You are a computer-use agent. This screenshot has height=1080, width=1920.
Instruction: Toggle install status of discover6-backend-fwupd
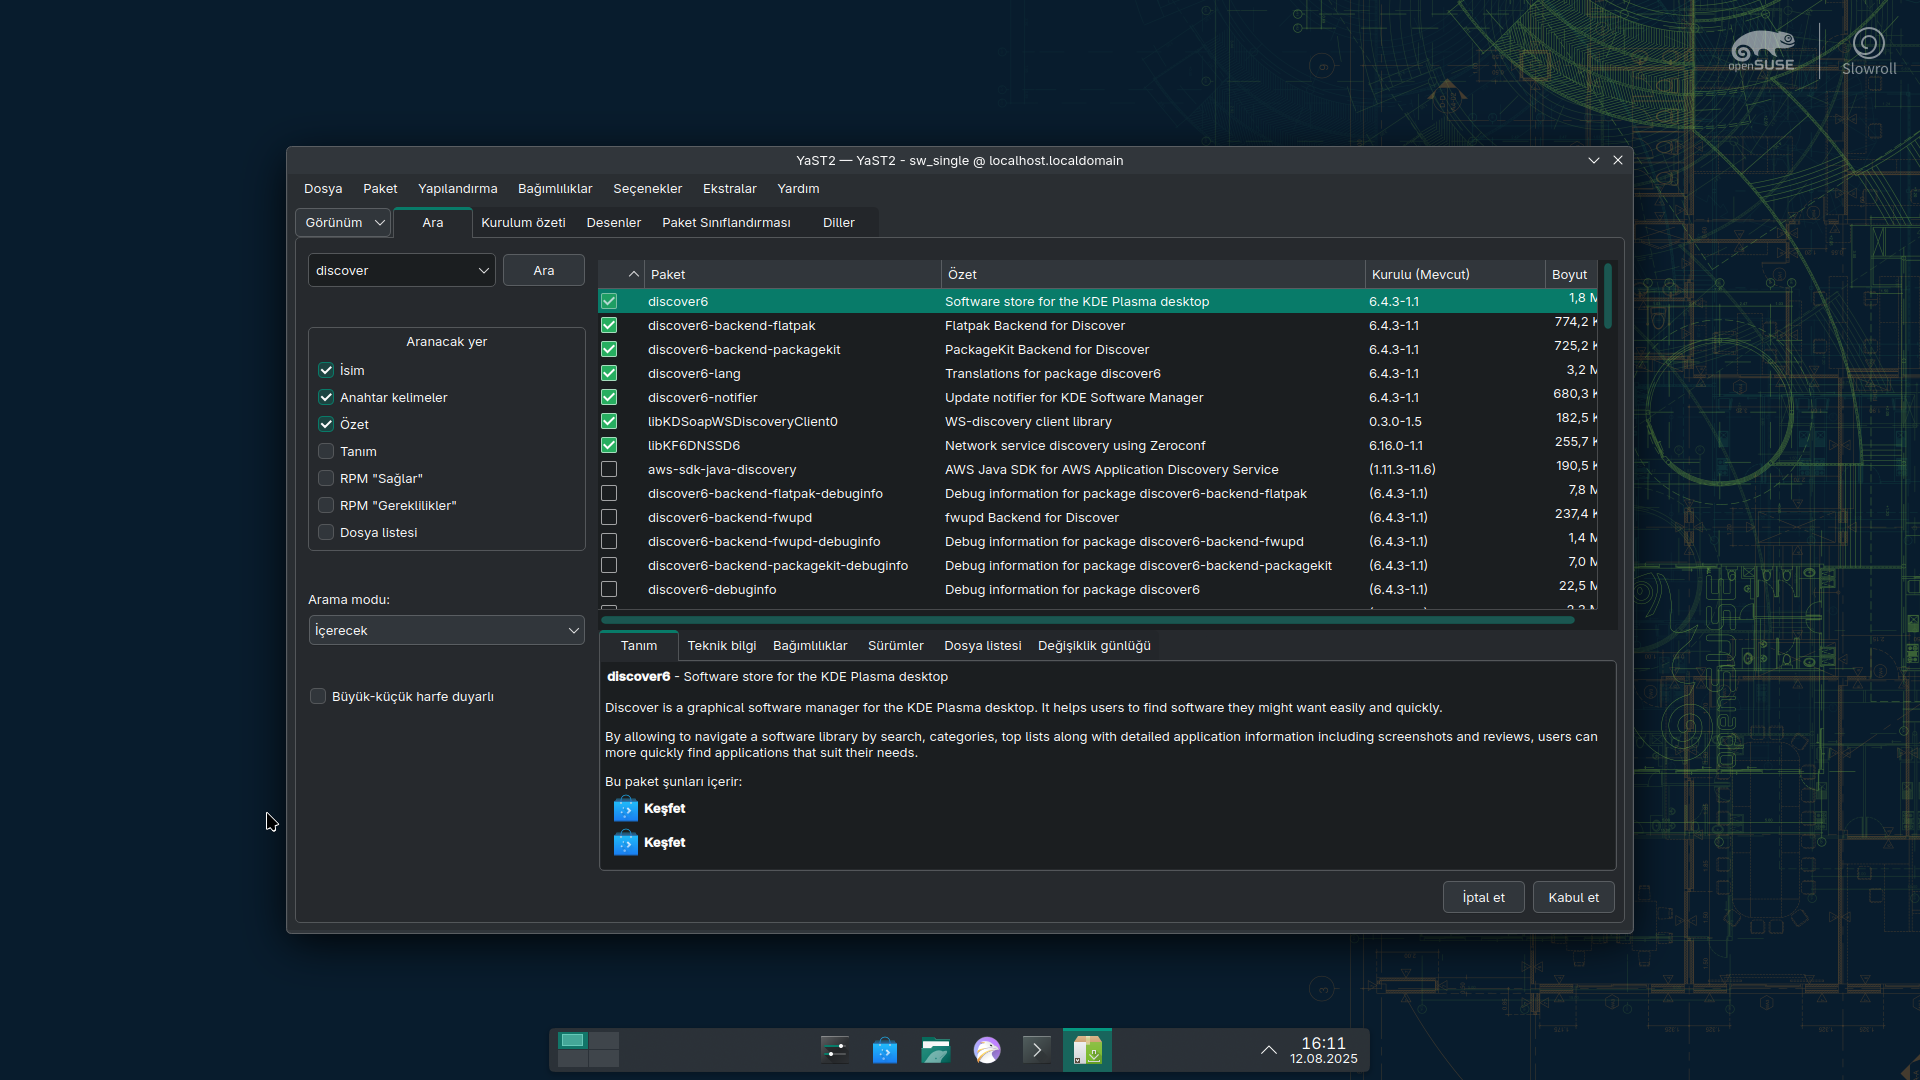609,517
